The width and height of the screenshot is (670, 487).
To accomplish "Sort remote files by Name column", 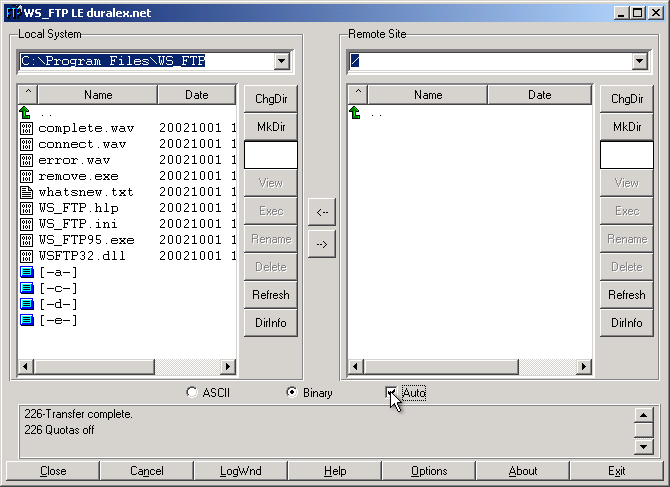I will click(x=428, y=95).
